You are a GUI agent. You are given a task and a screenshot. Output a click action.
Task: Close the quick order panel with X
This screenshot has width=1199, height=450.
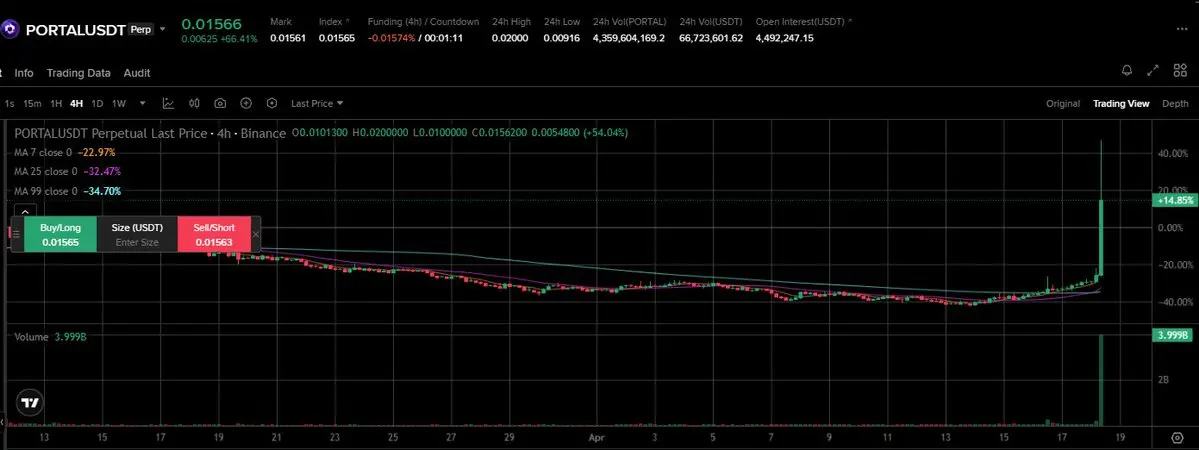pyautogui.click(x=255, y=234)
